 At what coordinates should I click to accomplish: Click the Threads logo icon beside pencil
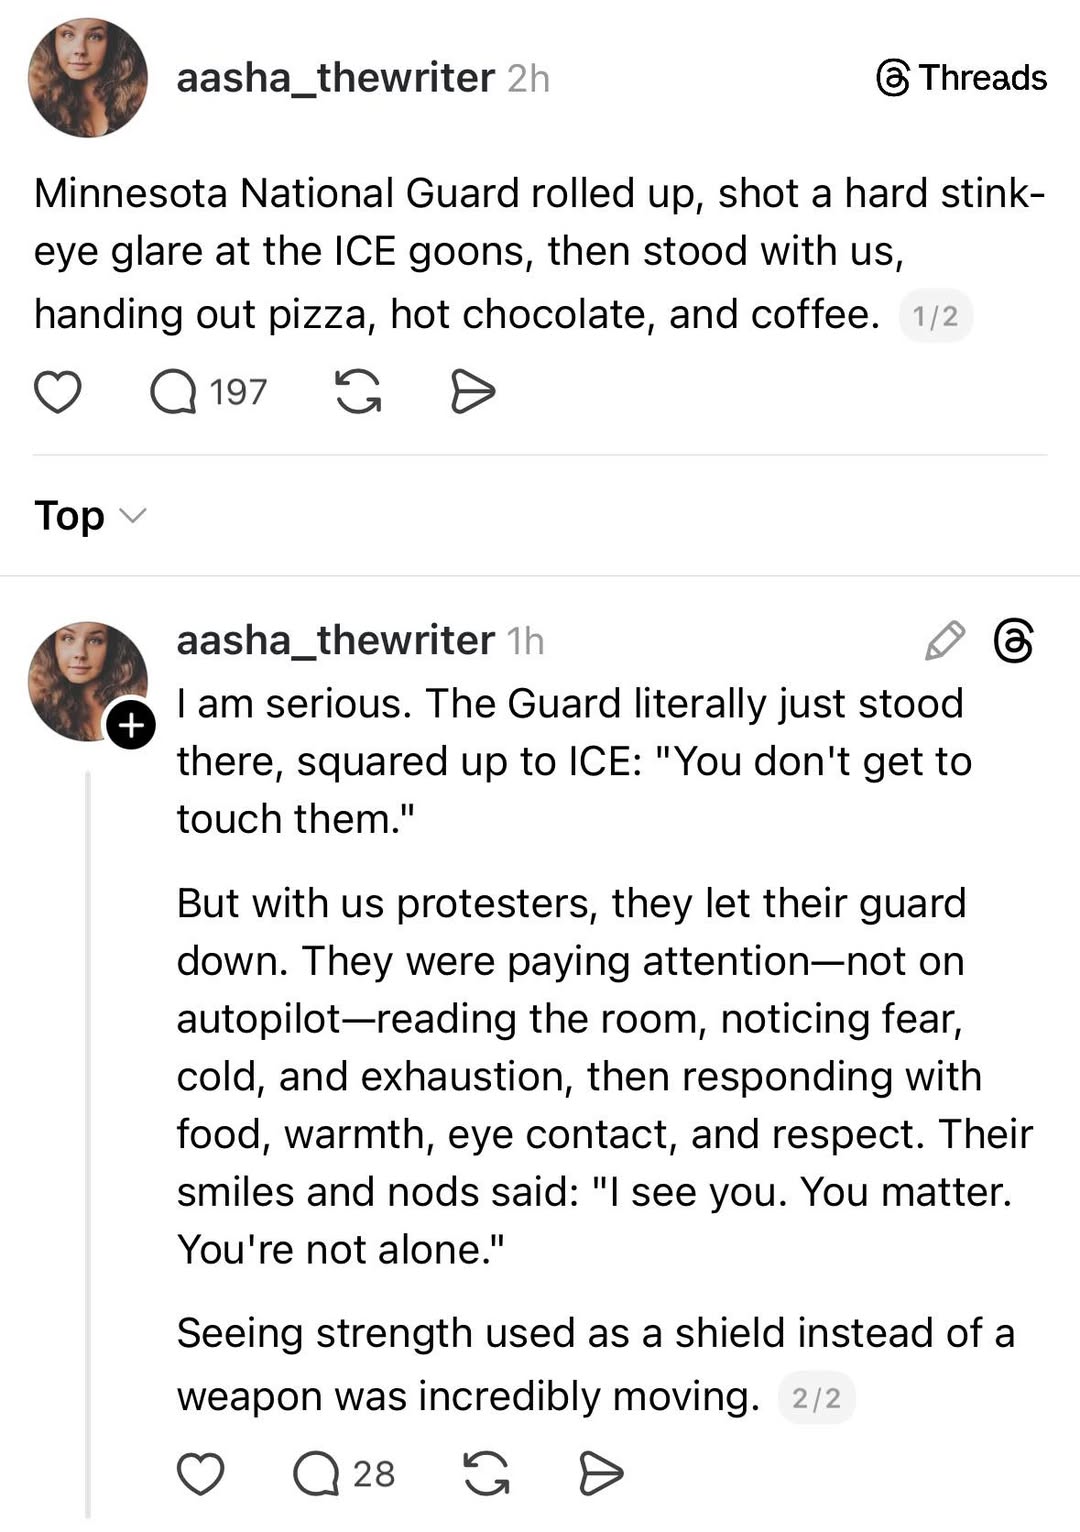click(1013, 641)
